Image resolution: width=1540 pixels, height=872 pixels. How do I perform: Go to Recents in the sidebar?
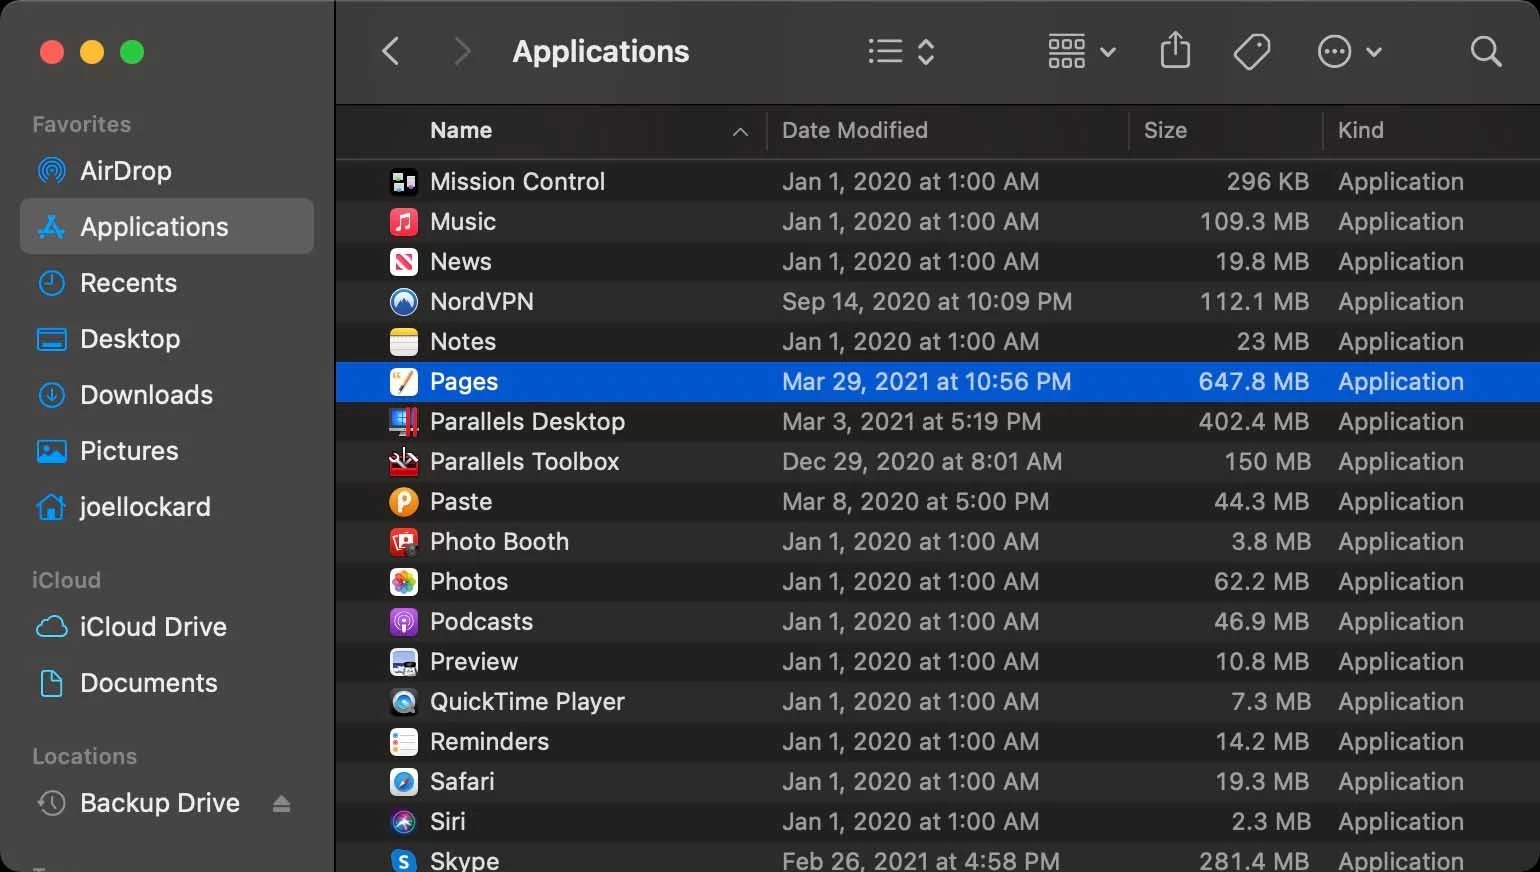pyautogui.click(x=128, y=283)
